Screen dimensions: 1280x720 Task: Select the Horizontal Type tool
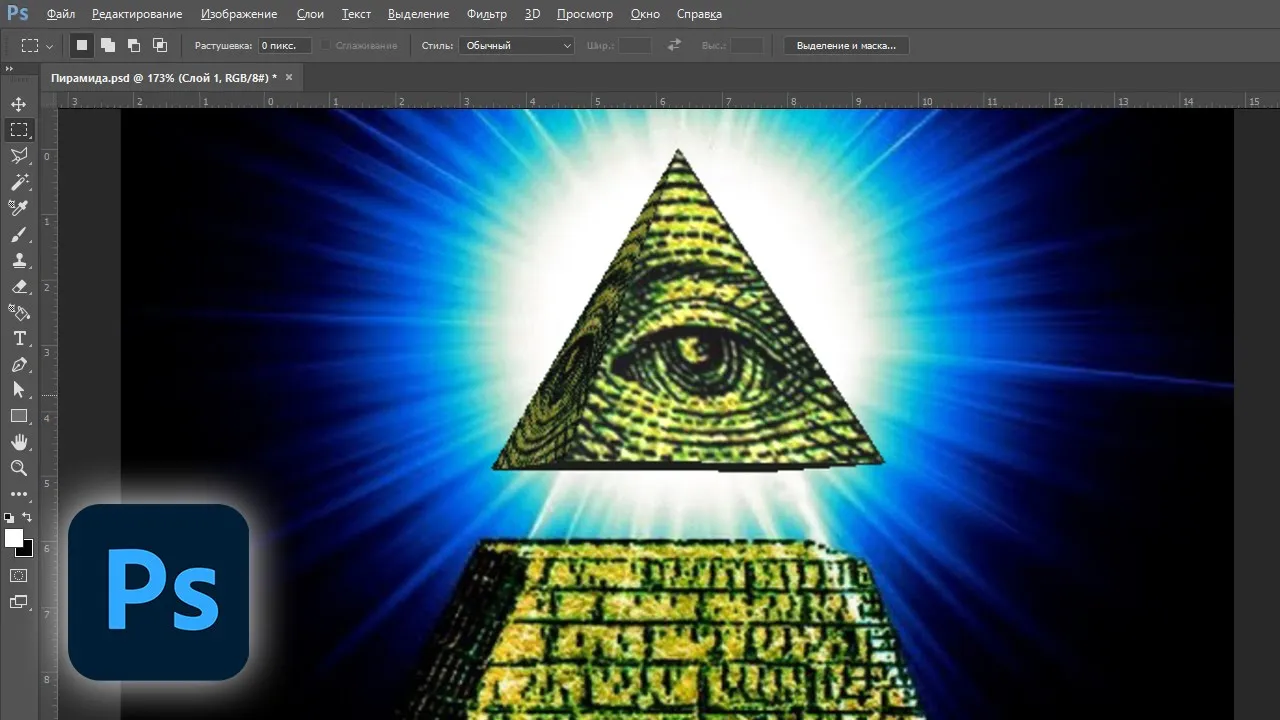19,338
